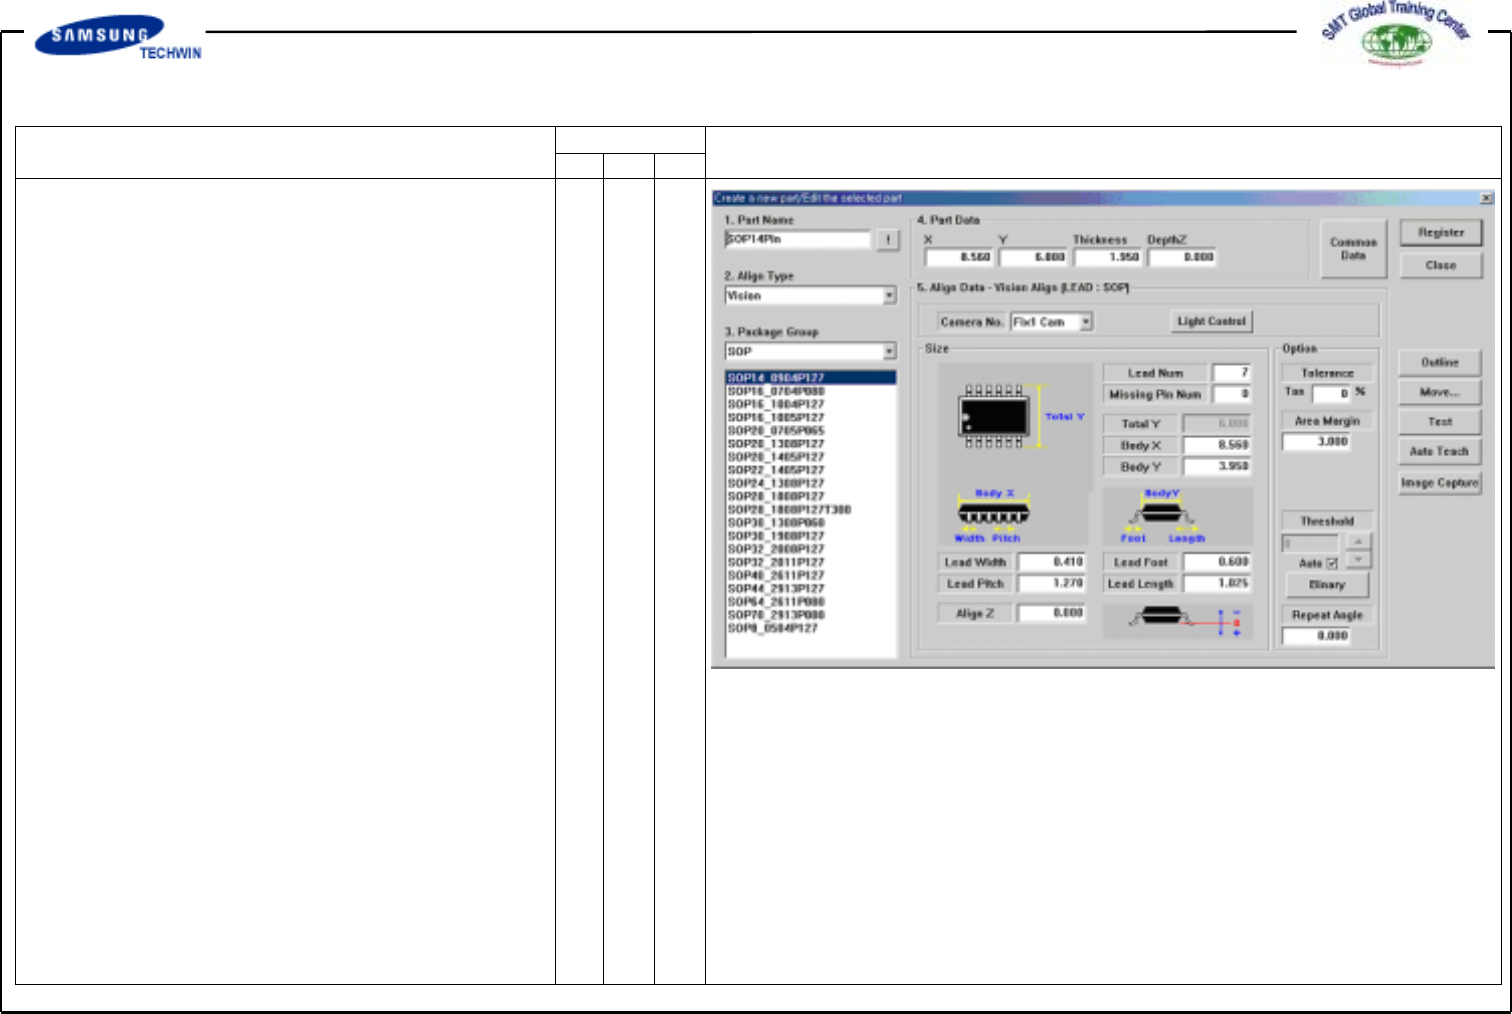Click the Lead Width field showing 0.410

[x=1051, y=562]
